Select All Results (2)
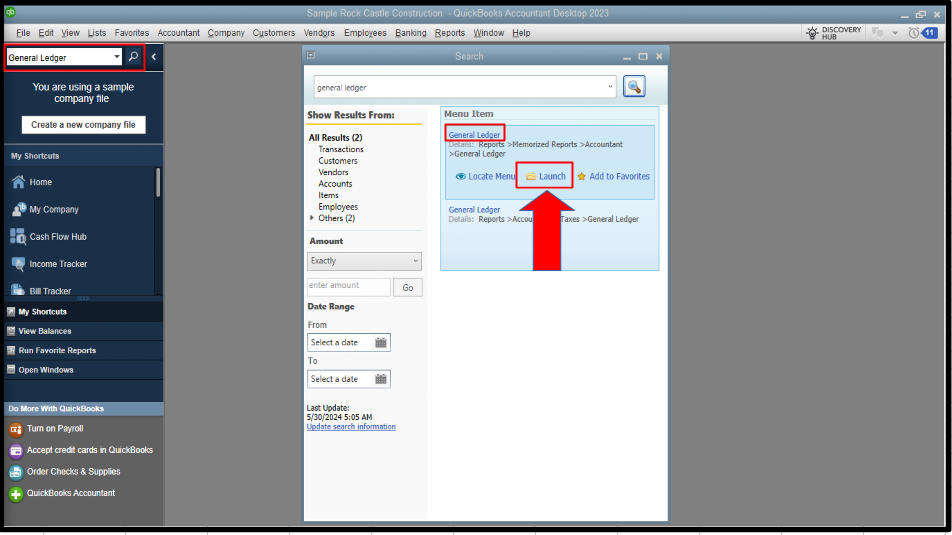The width and height of the screenshot is (952, 535). [335, 137]
